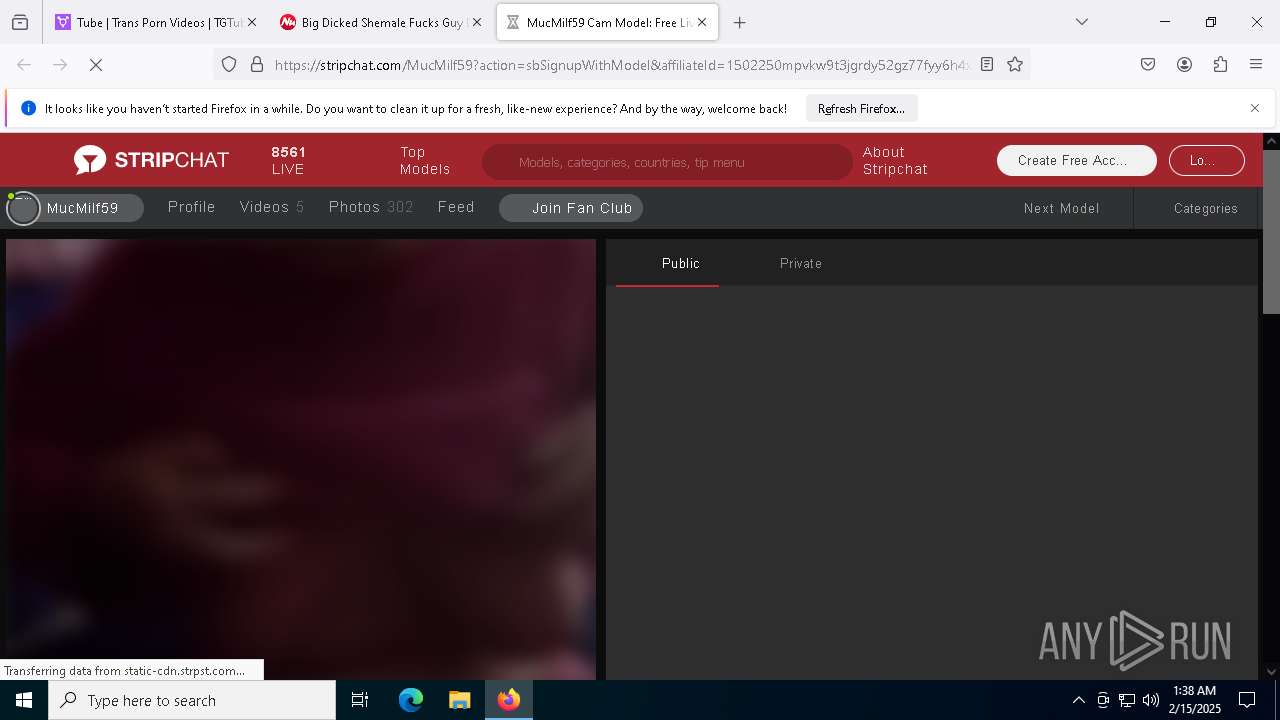Show hidden system tray icons
The width and height of the screenshot is (1280, 720).
tap(1078, 700)
